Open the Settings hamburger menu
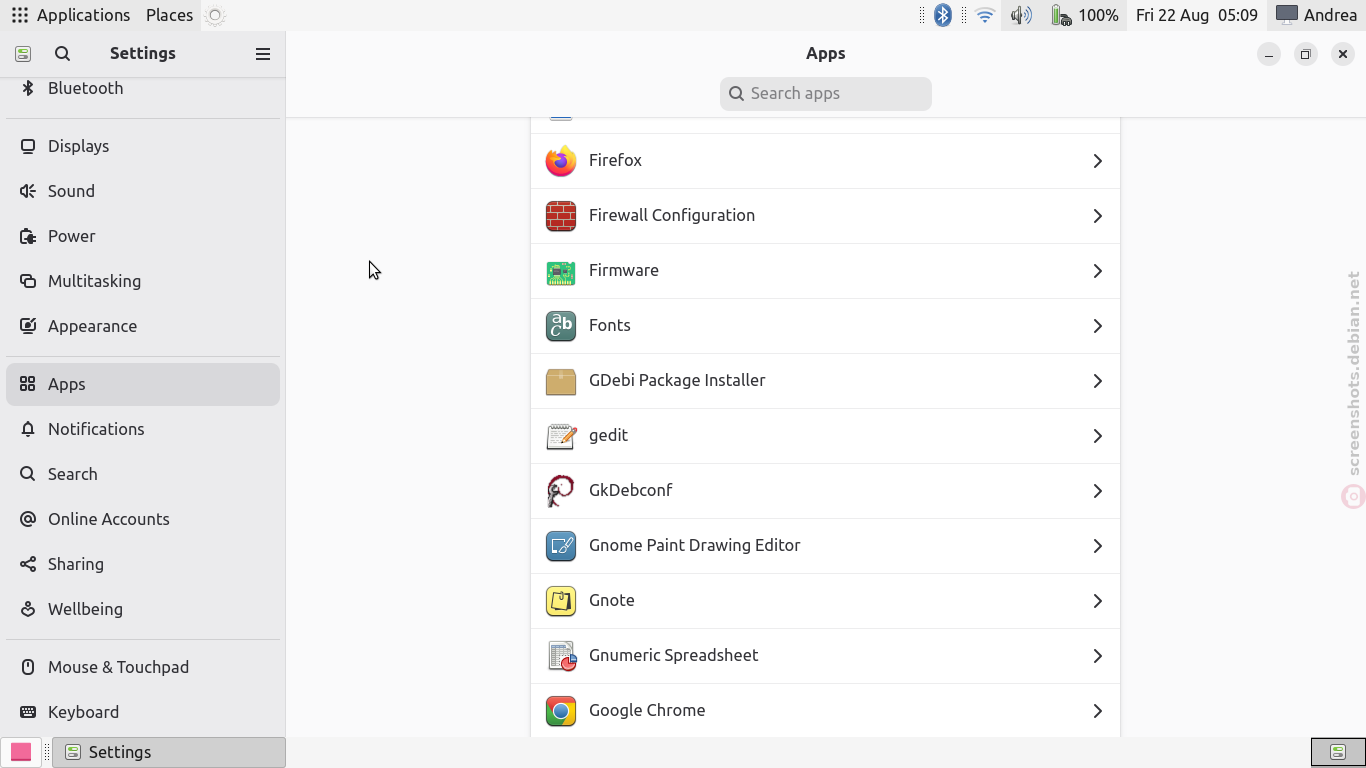The image size is (1366, 768). (263, 54)
